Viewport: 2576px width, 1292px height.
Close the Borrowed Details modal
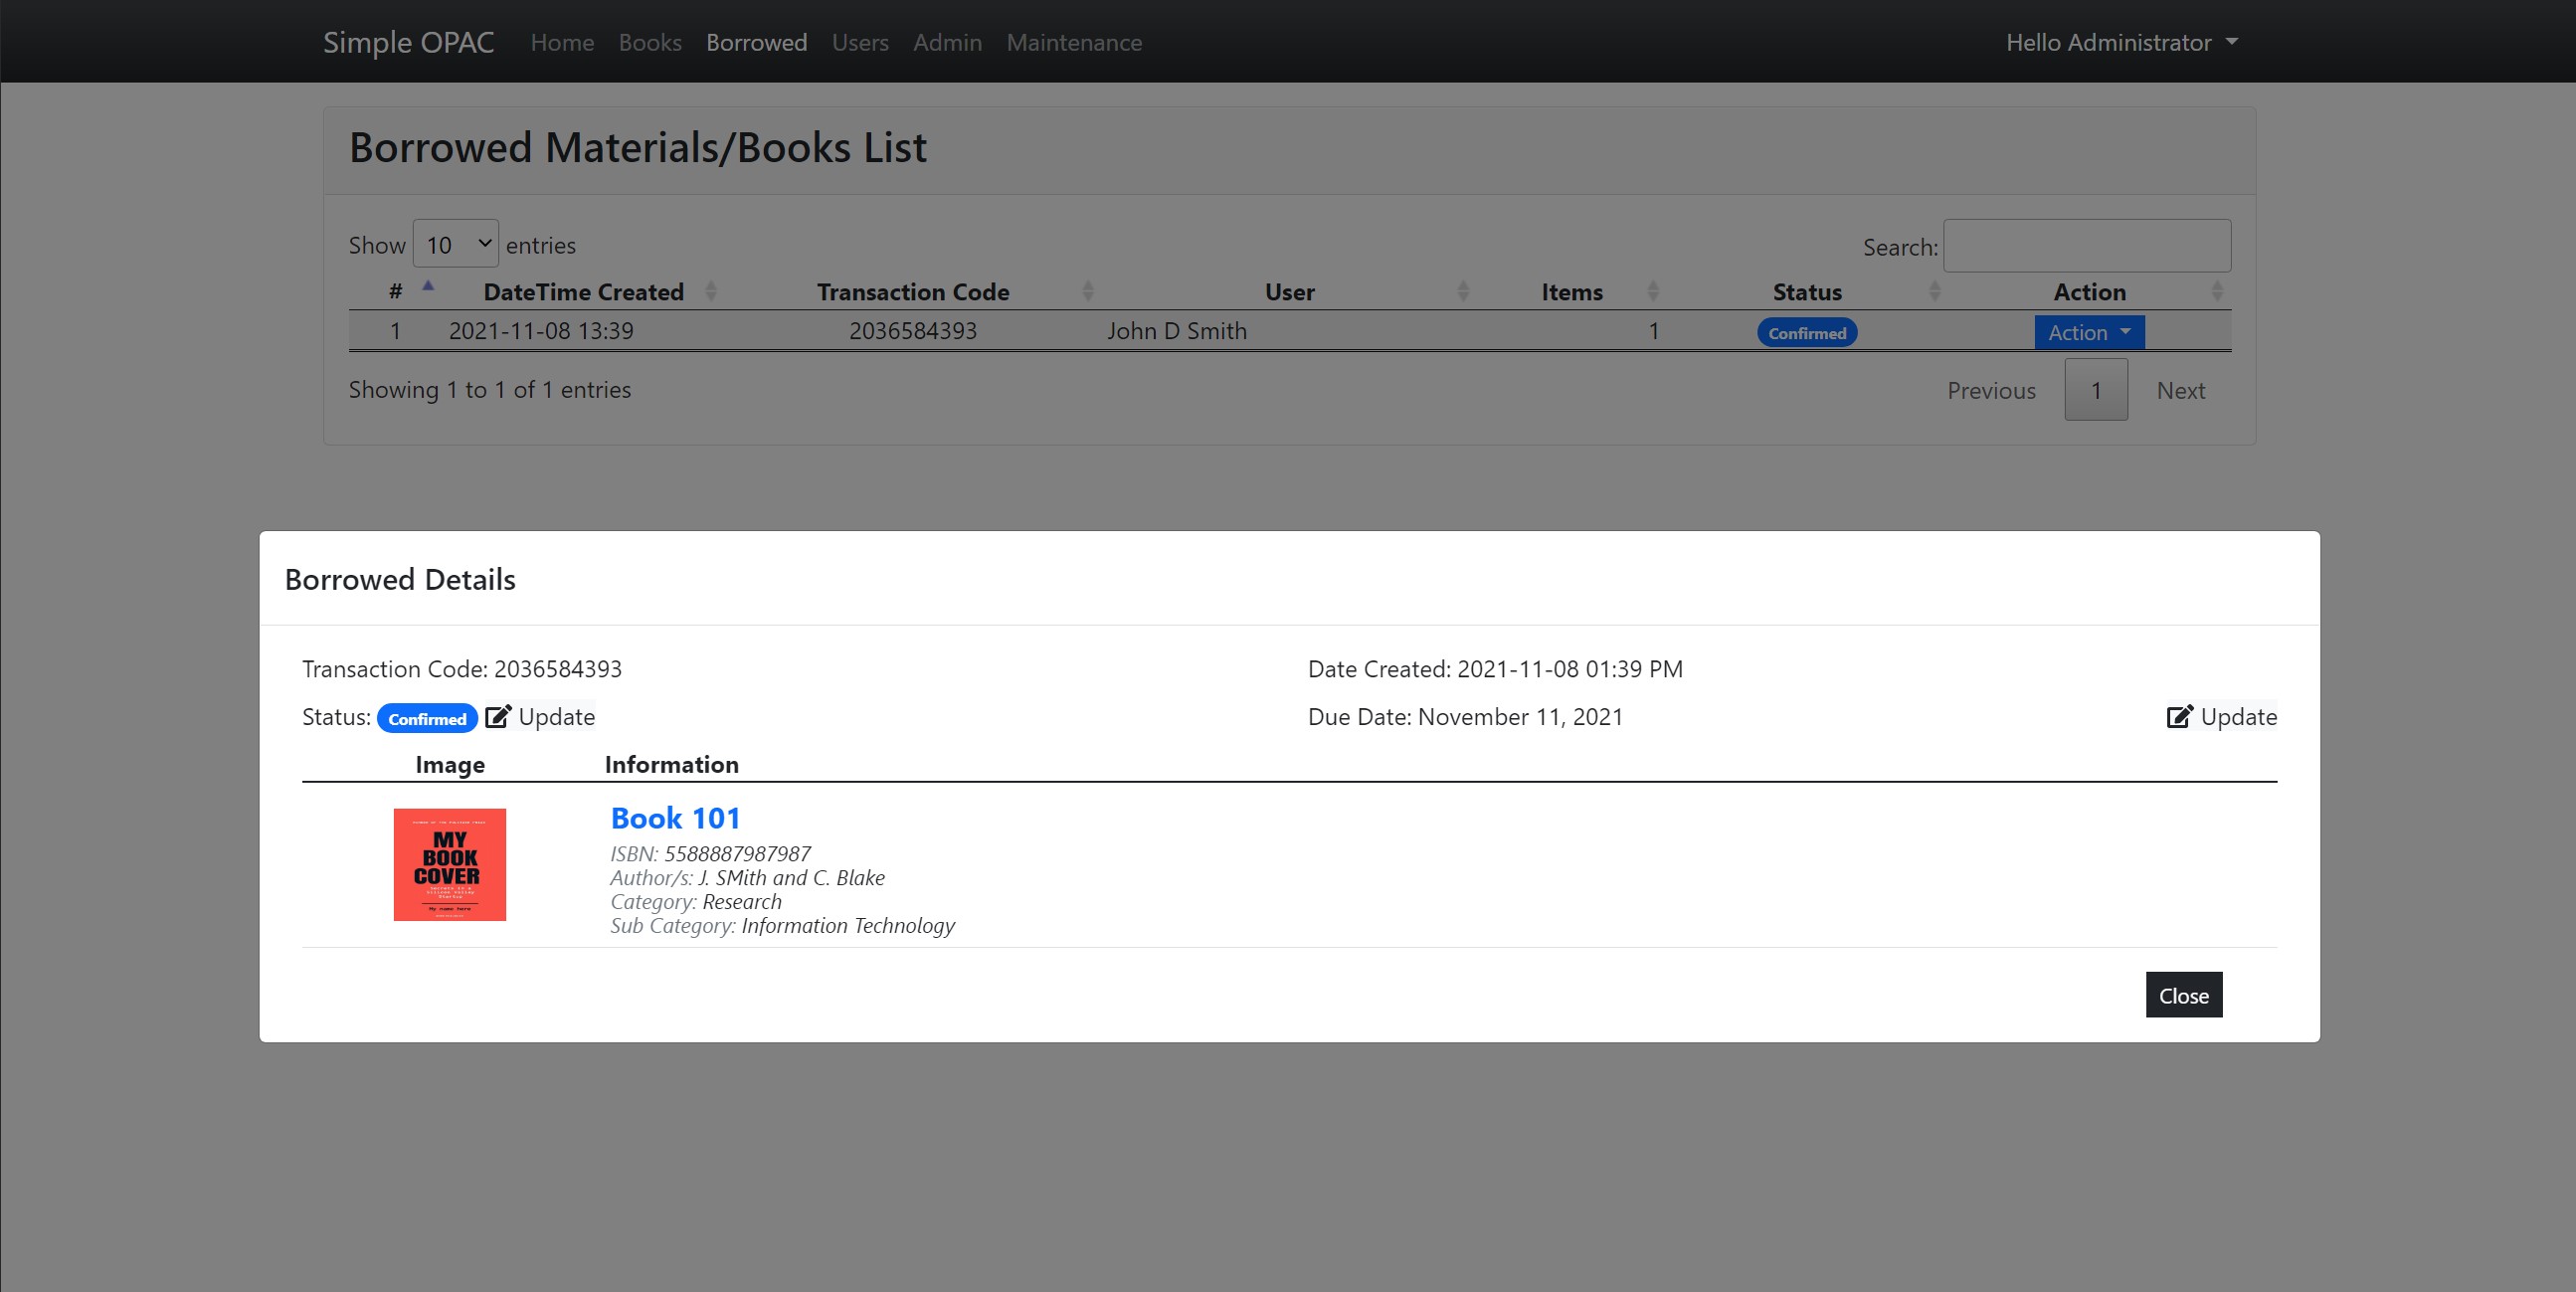(2184, 994)
